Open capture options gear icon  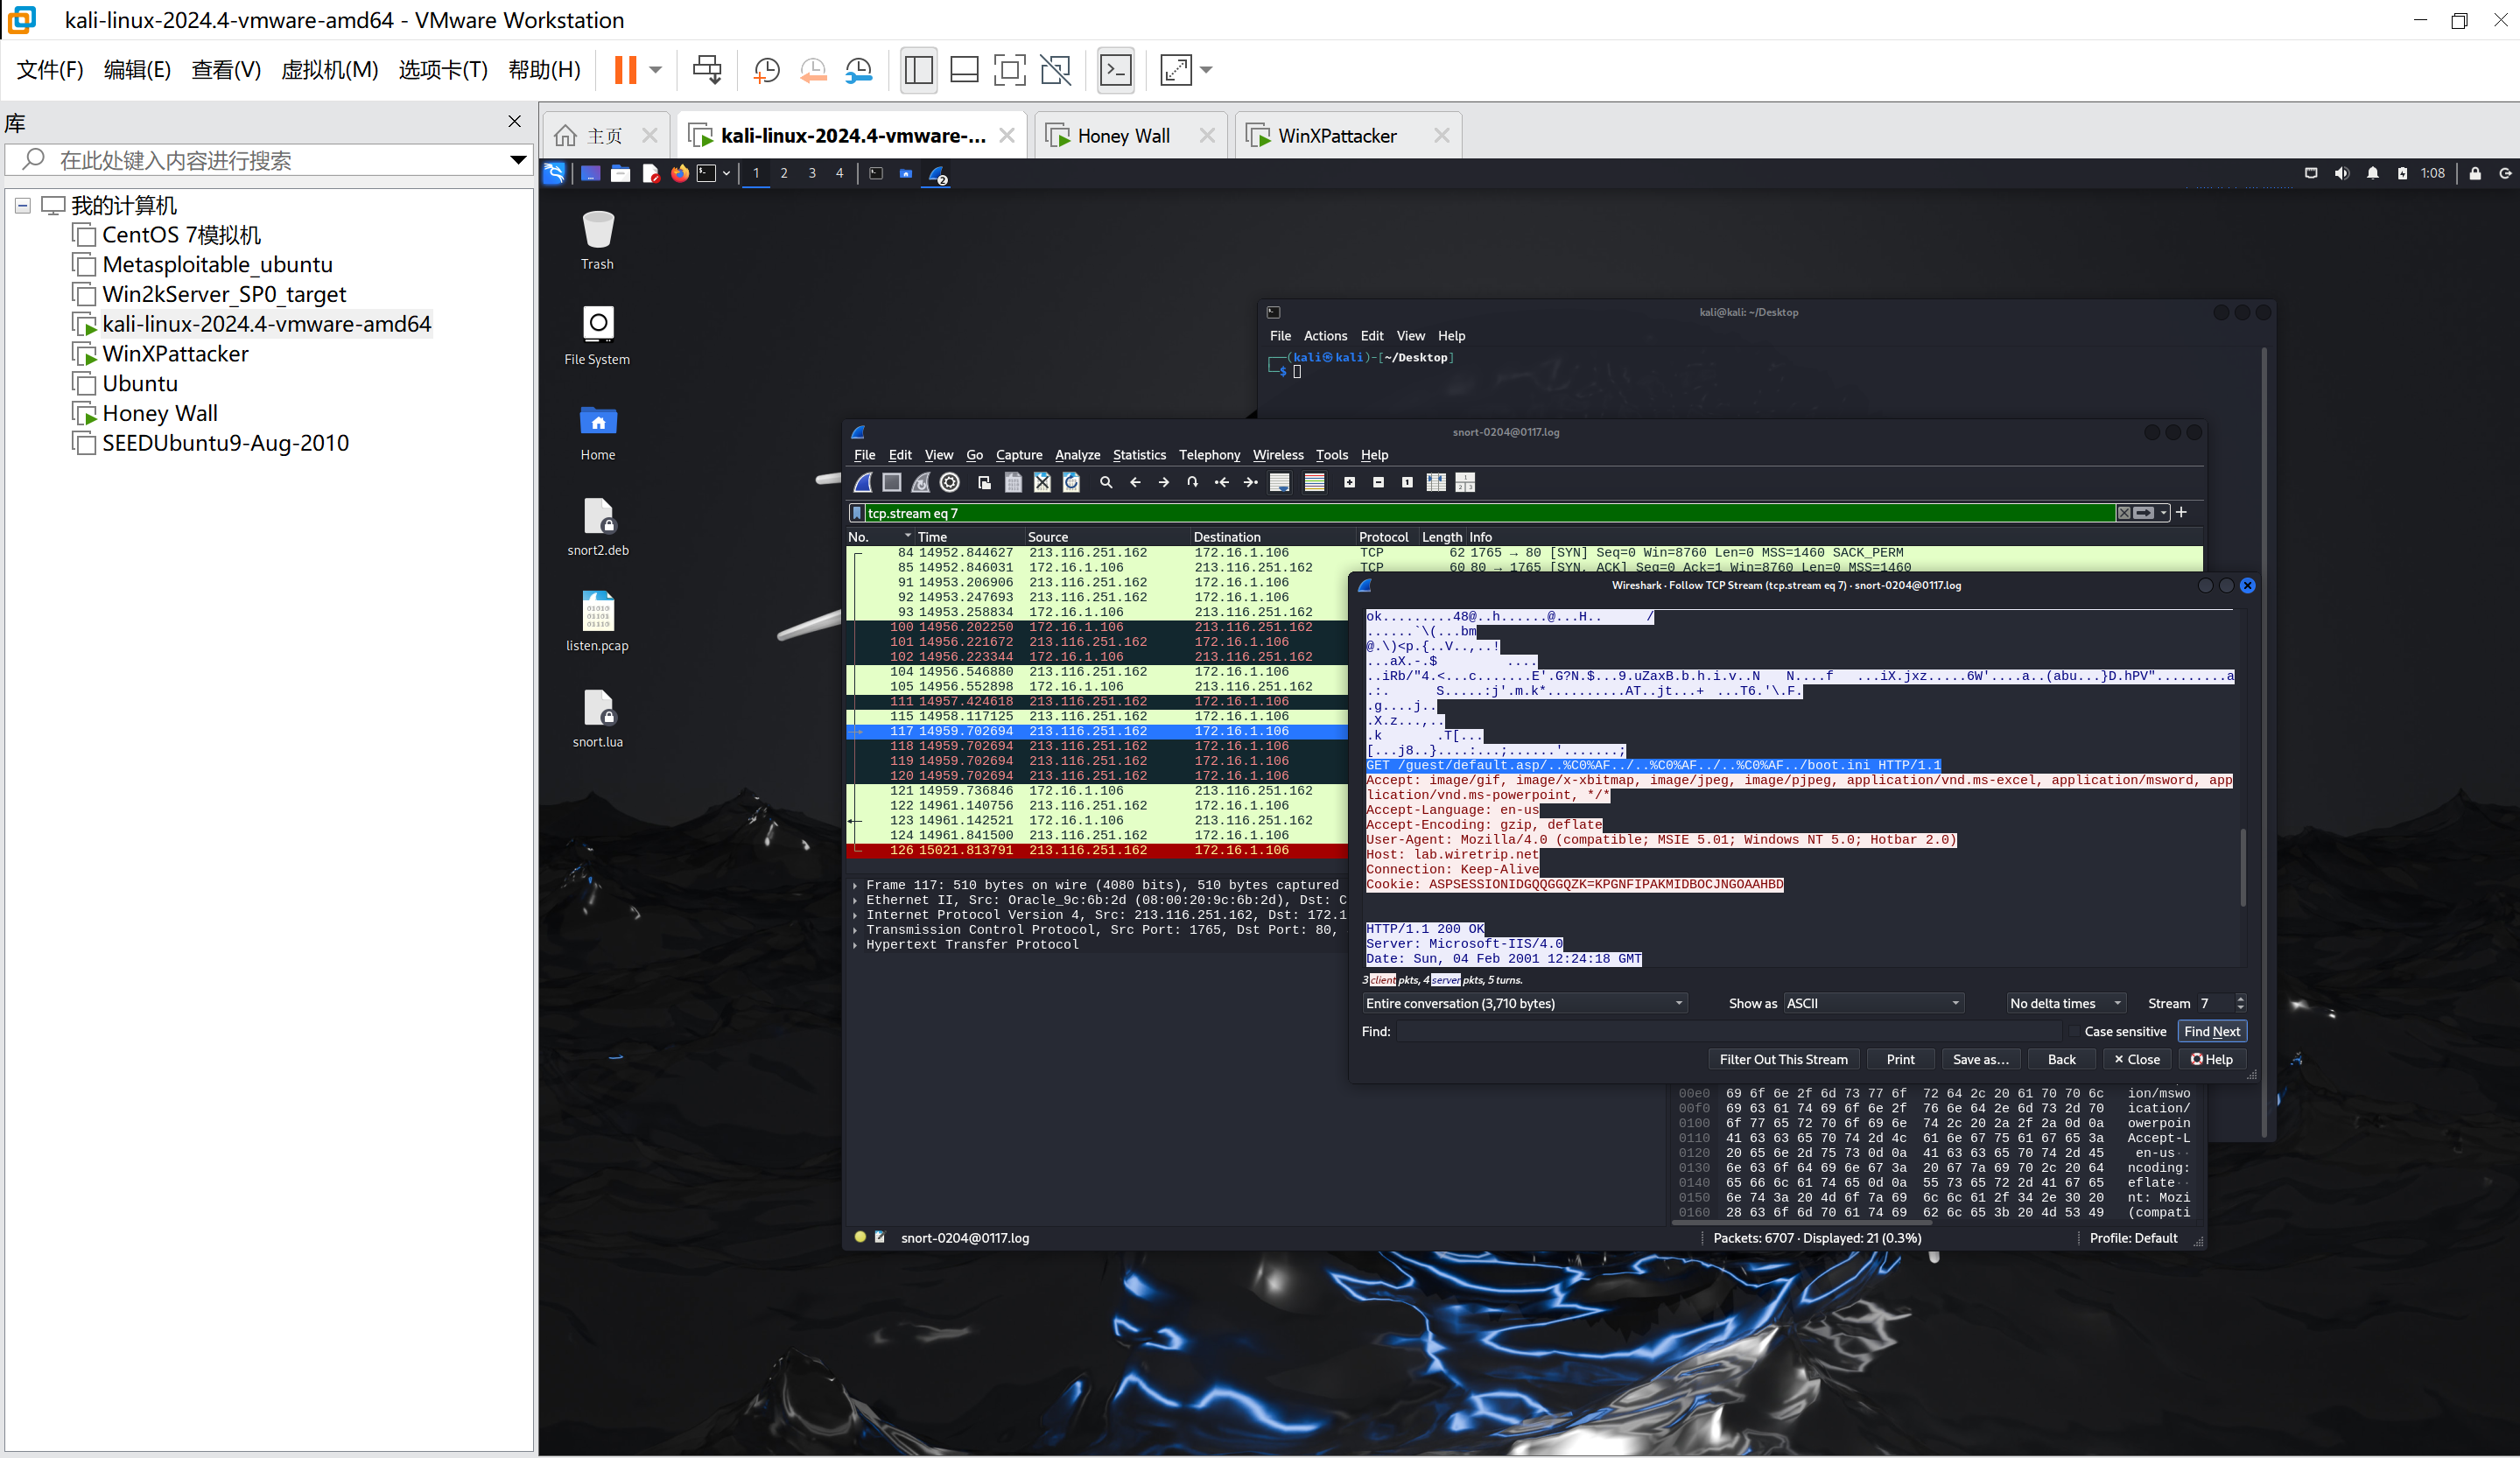pos(950,483)
